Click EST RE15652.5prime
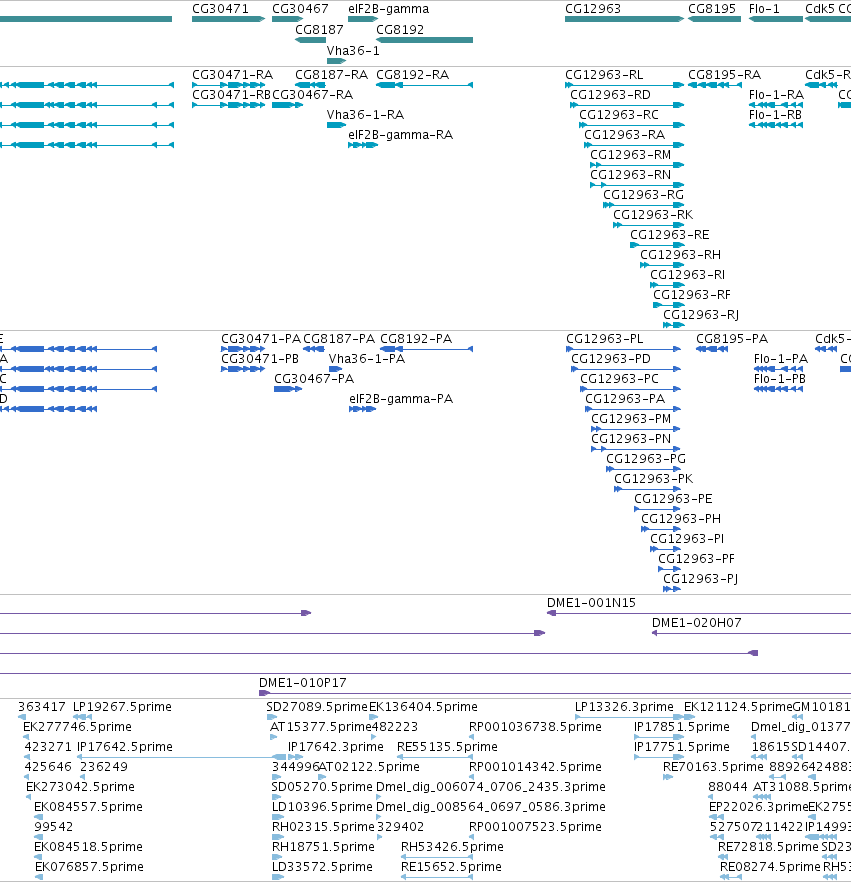Viewport: 851px width, 882px height. pos(451,867)
